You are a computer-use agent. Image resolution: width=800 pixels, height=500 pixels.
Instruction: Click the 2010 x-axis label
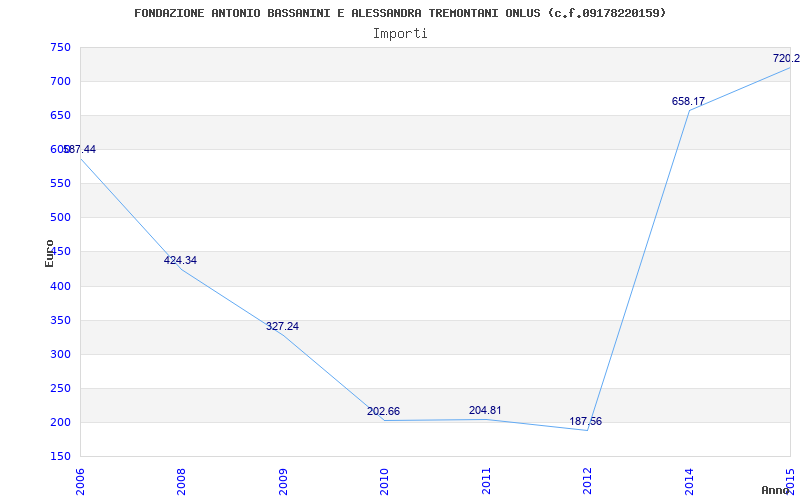[384, 482]
